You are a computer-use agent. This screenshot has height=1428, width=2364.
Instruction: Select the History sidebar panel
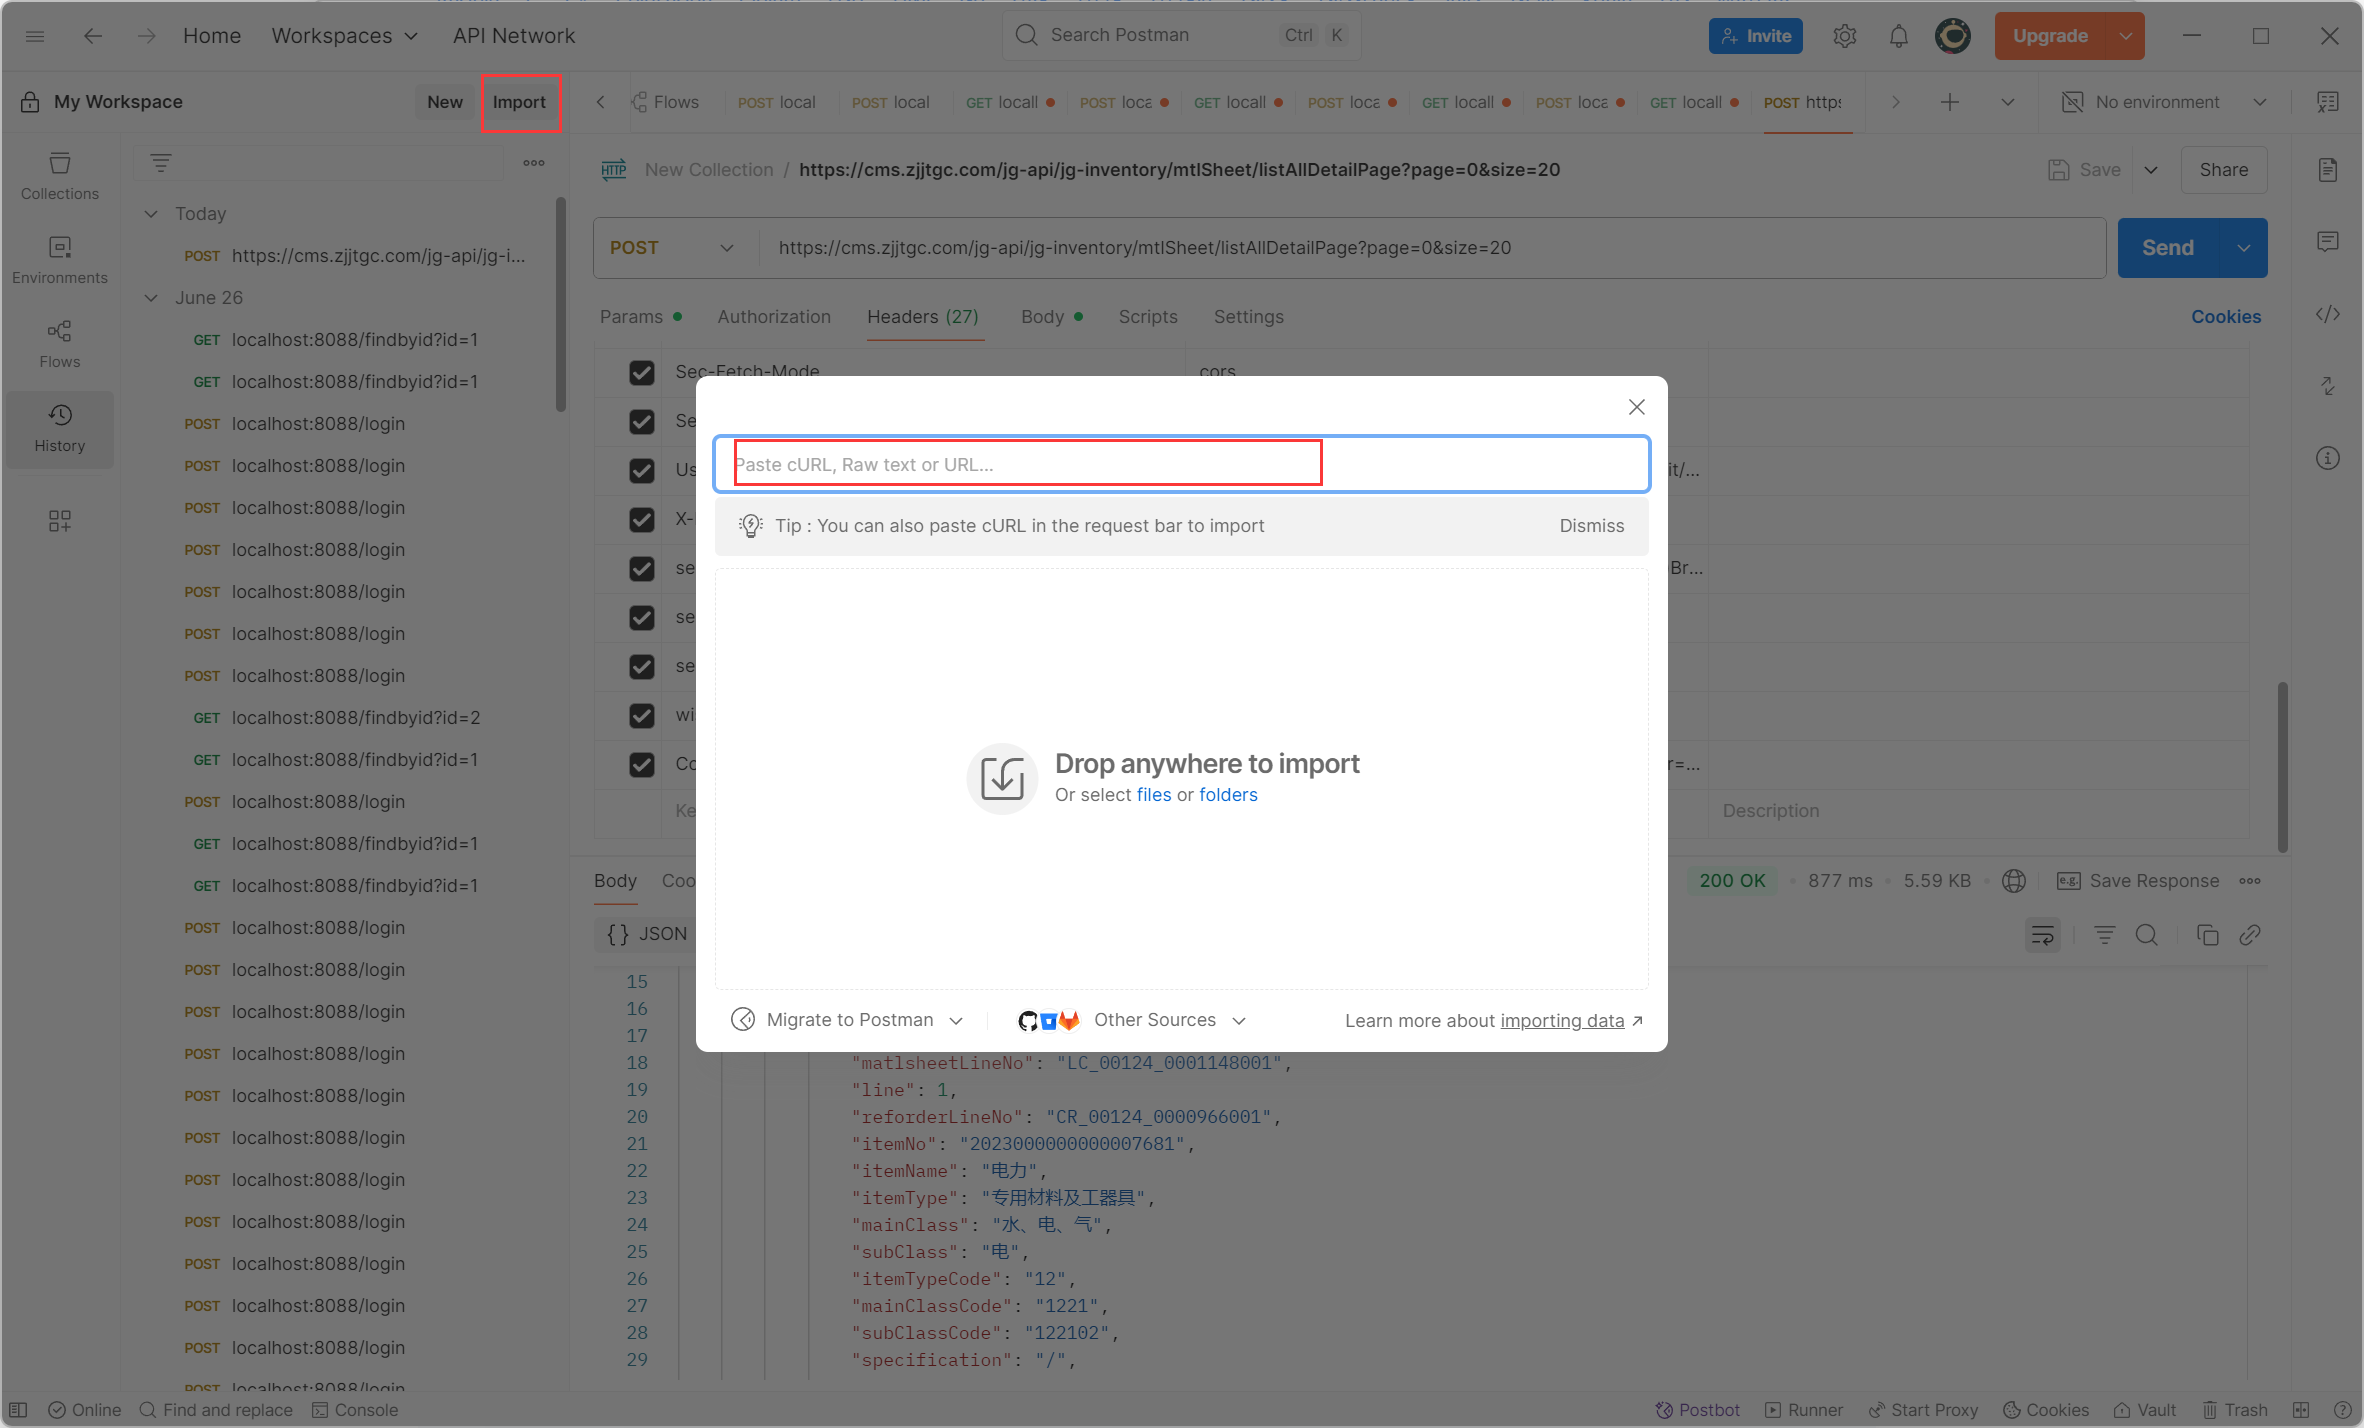click(x=60, y=428)
